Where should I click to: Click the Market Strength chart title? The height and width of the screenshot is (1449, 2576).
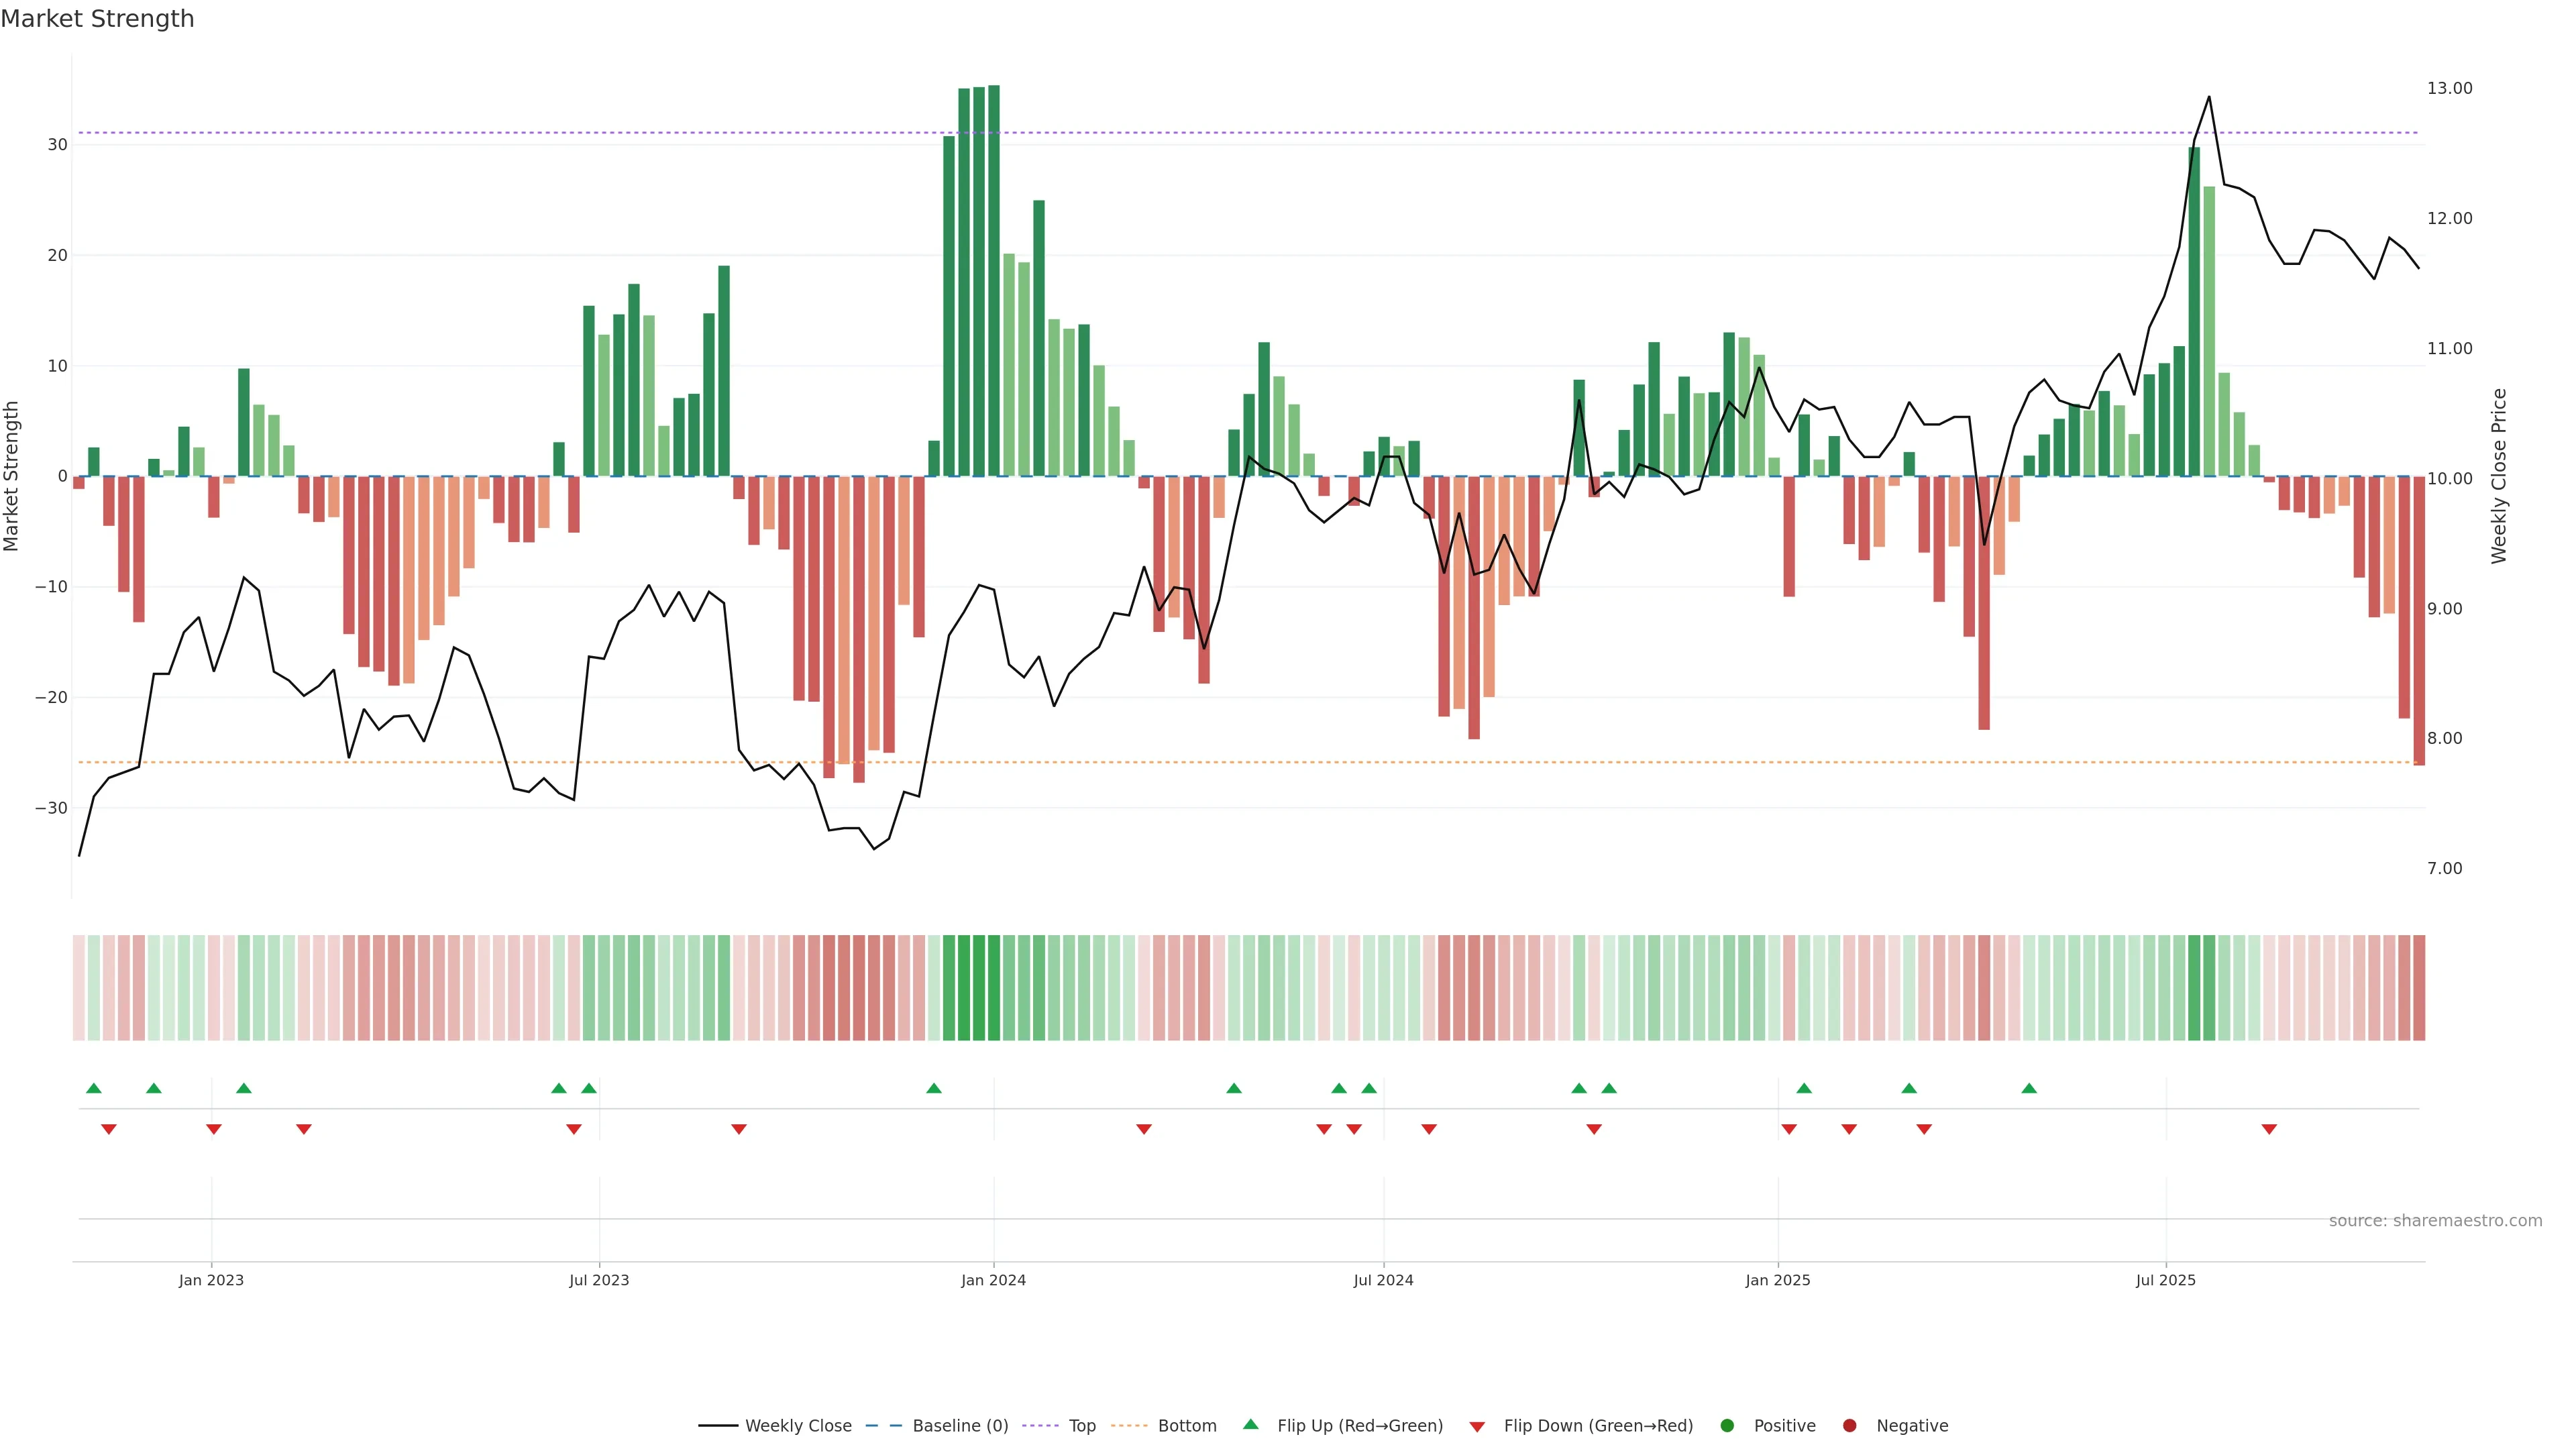97,19
